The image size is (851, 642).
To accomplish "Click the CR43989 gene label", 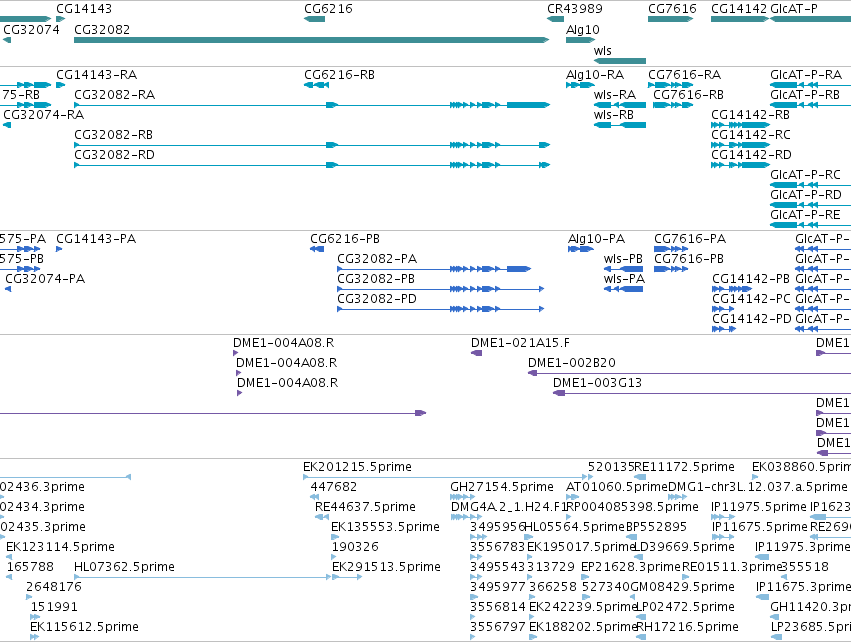I will (575, 9).
